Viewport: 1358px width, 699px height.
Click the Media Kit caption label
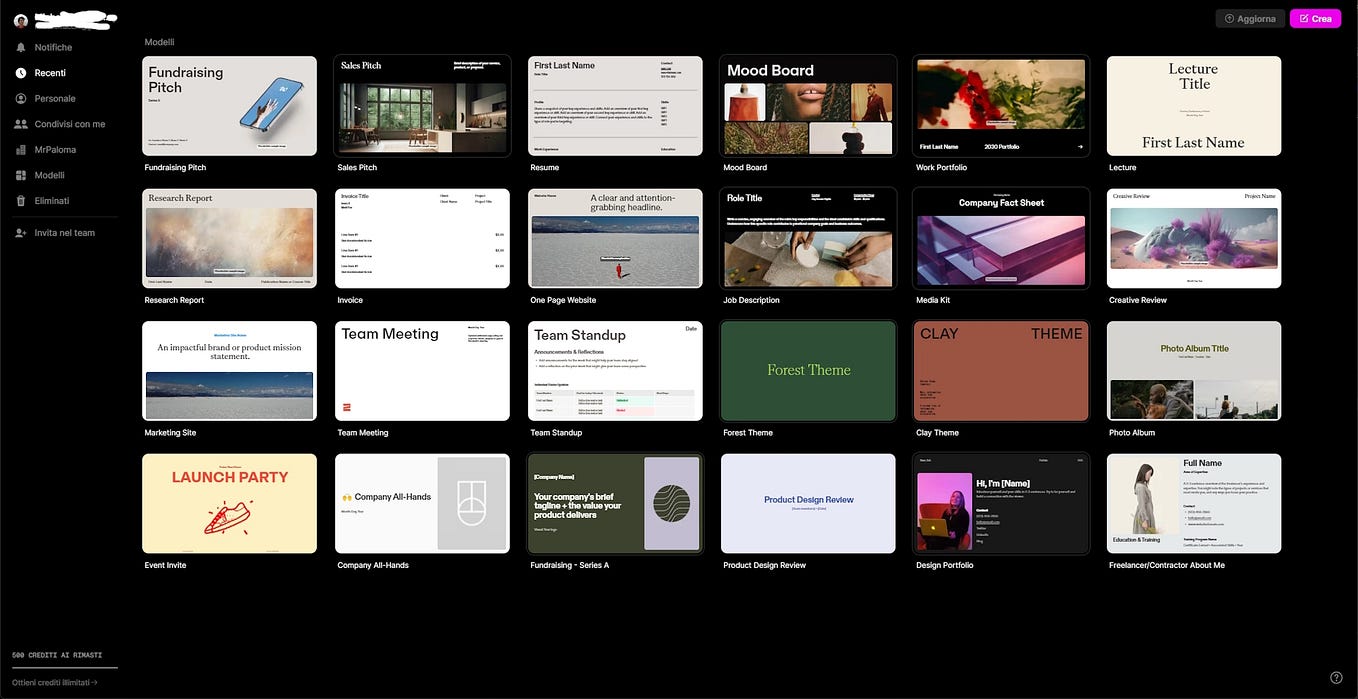tap(933, 300)
